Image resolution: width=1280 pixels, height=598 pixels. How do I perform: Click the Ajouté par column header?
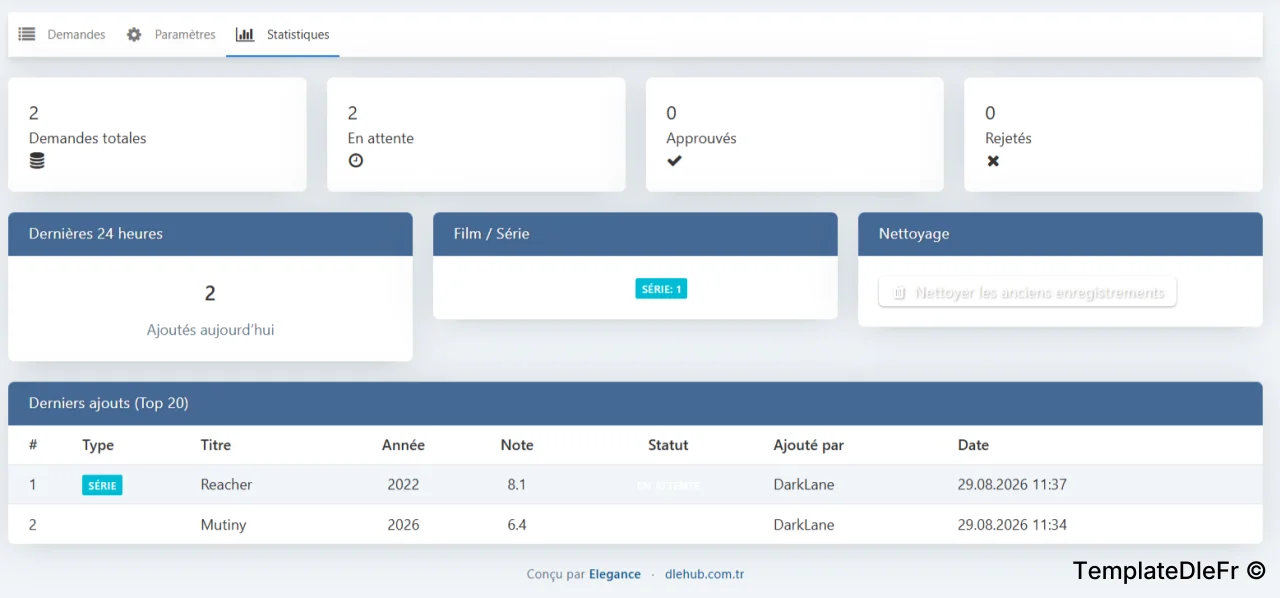(808, 445)
